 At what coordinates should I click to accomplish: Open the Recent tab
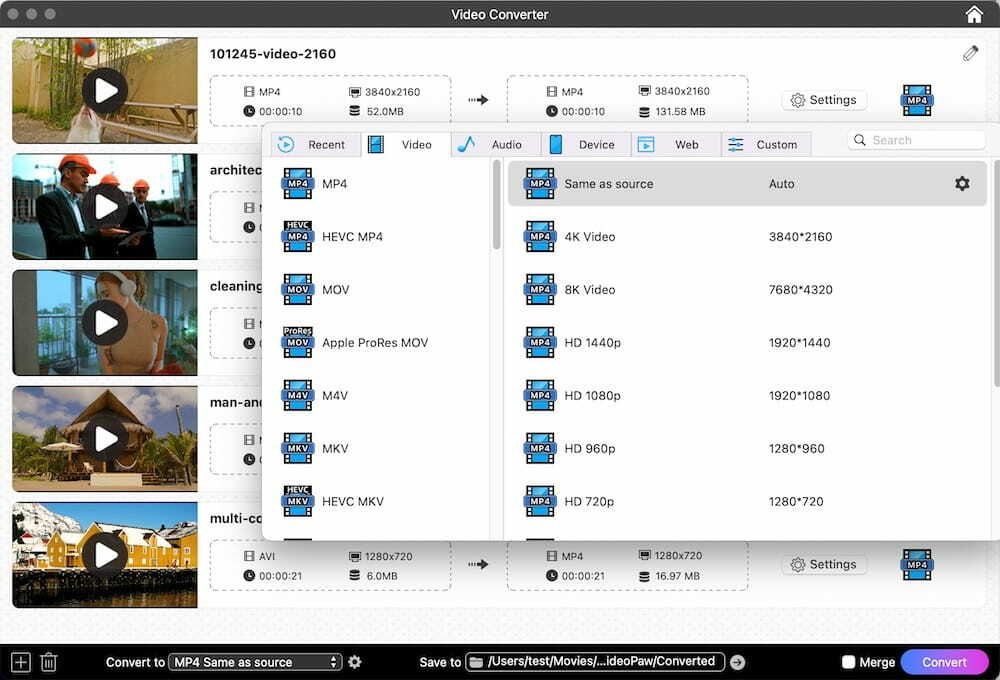(314, 145)
